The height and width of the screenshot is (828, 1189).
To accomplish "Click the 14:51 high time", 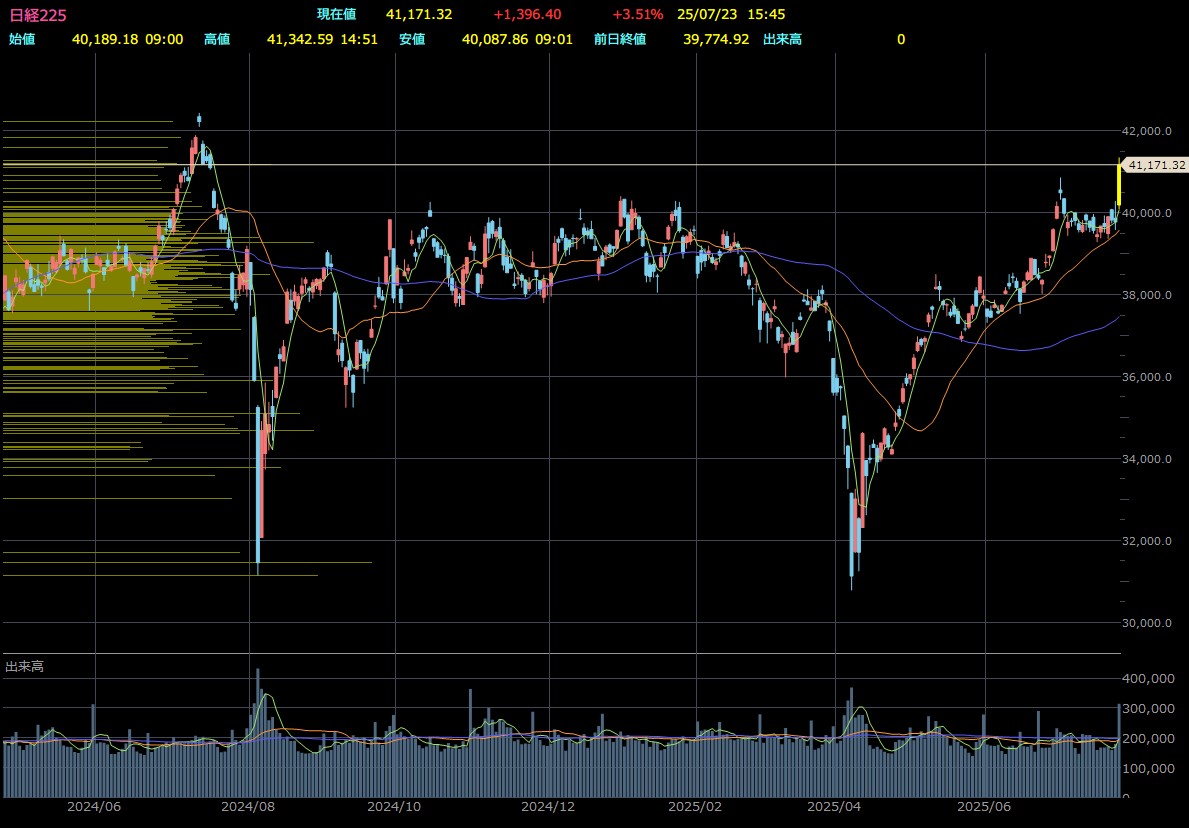I will [359, 39].
